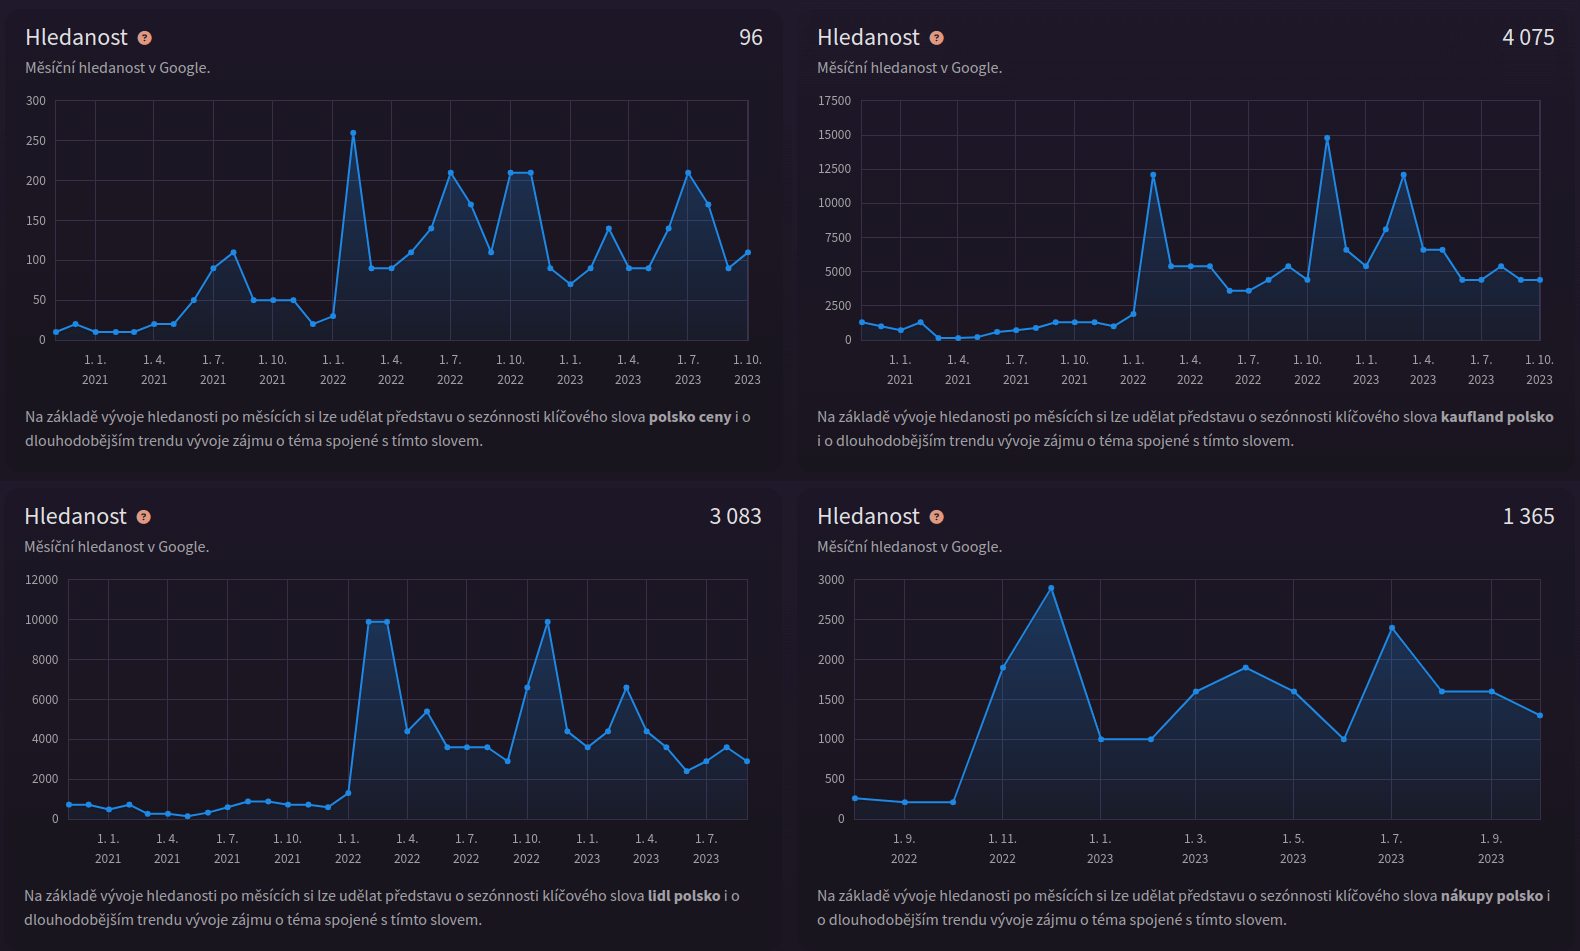Select the bold keyword 'lidl polsko'
This screenshot has width=1580, height=951.
point(684,896)
